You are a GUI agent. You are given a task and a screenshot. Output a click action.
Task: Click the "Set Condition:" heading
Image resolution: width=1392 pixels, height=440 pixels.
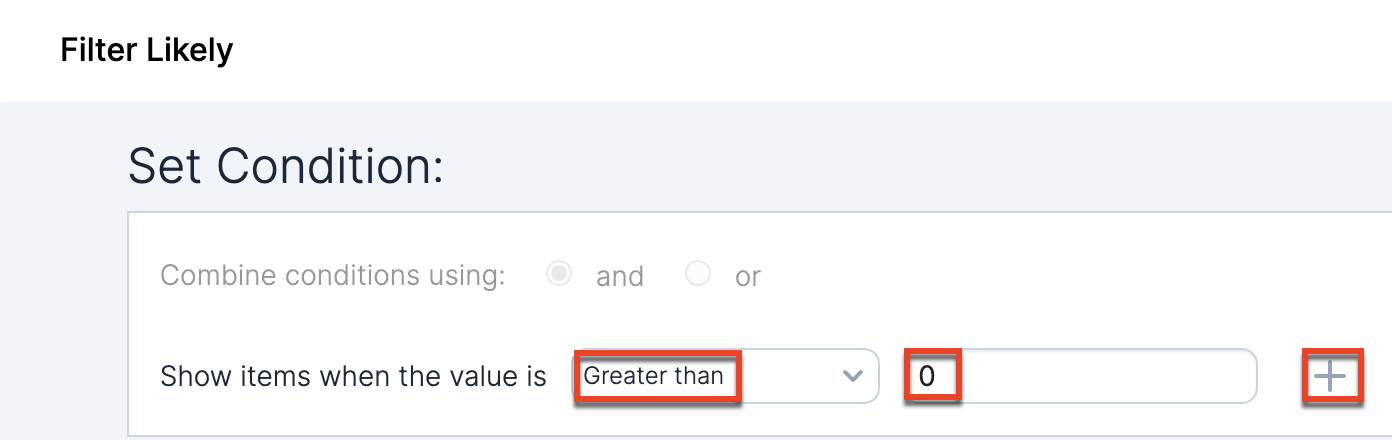[285, 166]
